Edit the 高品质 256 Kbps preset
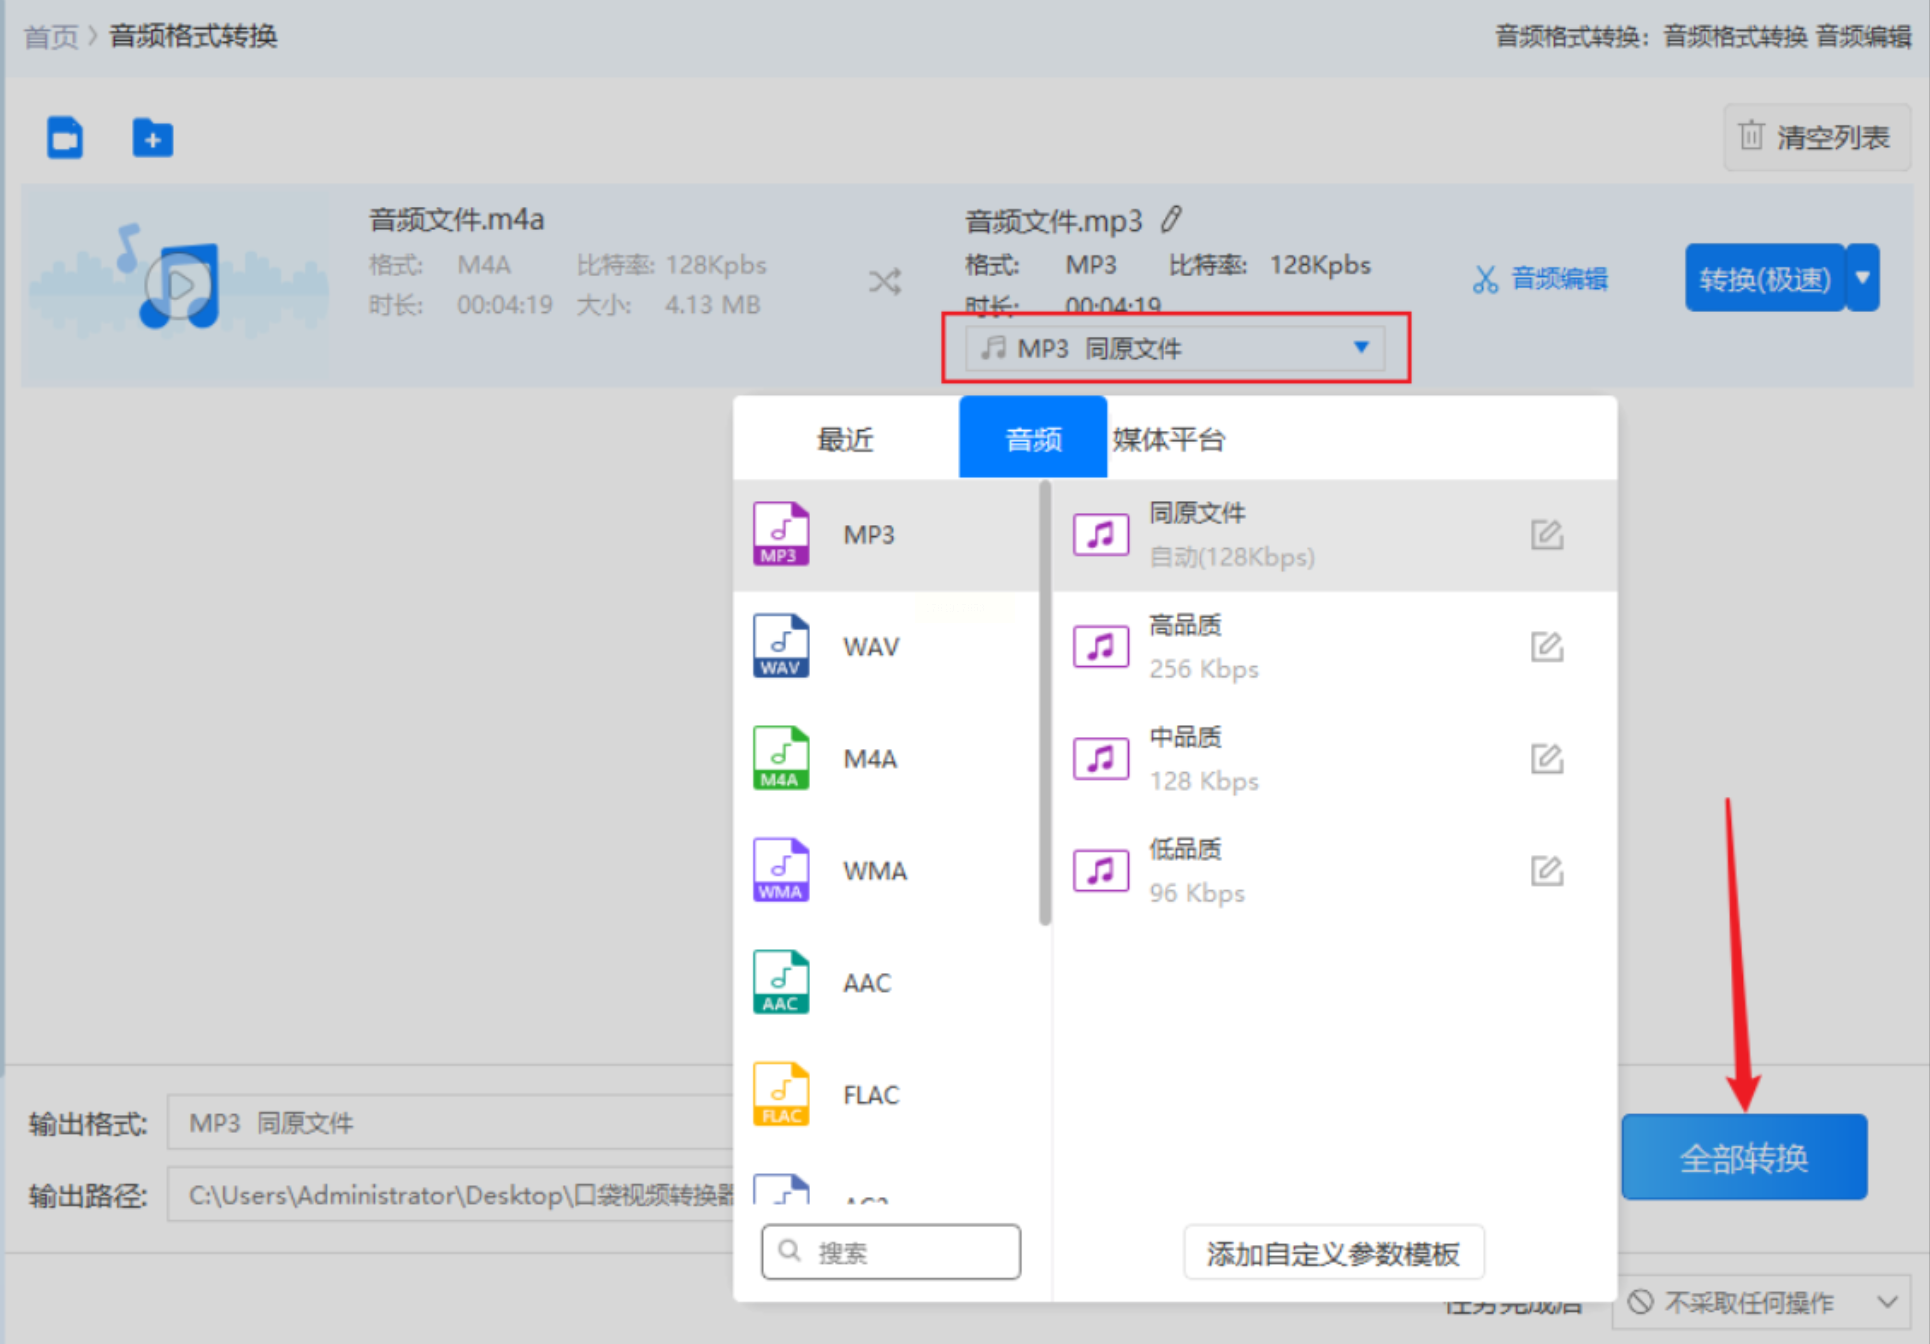 [x=1546, y=647]
